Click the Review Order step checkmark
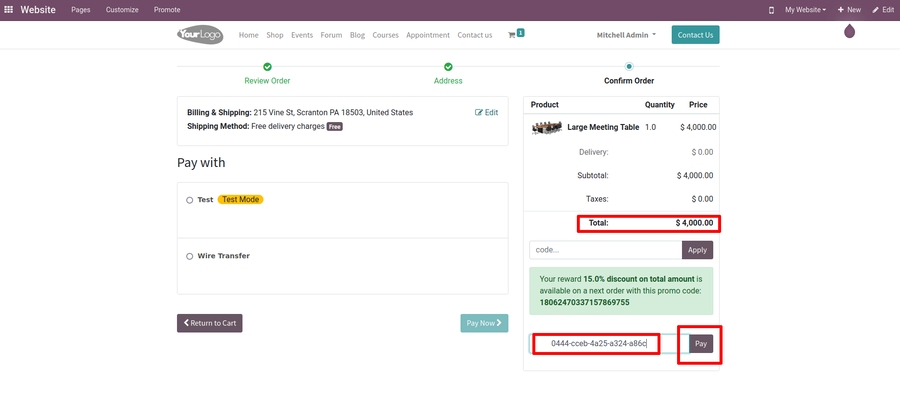 coord(267,67)
